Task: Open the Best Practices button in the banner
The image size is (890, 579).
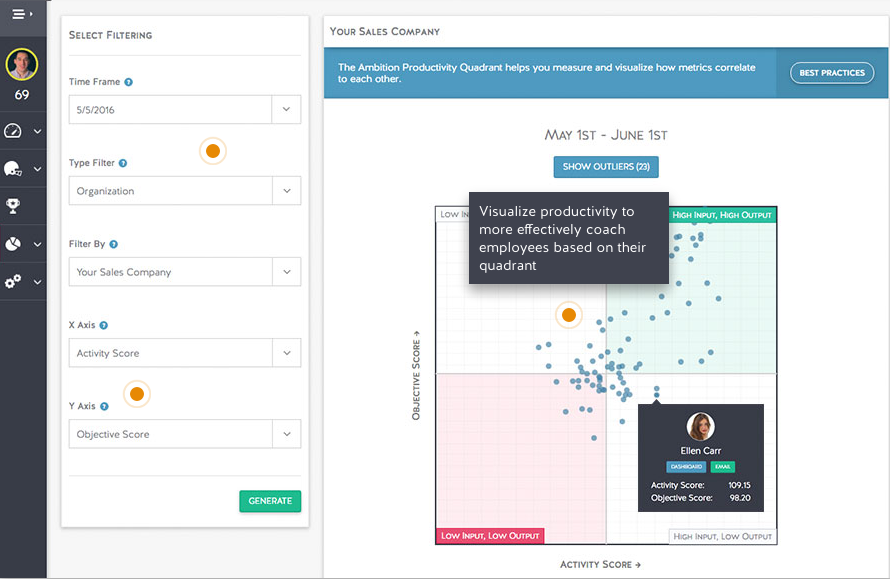Action: pyautogui.click(x=831, y=73)
